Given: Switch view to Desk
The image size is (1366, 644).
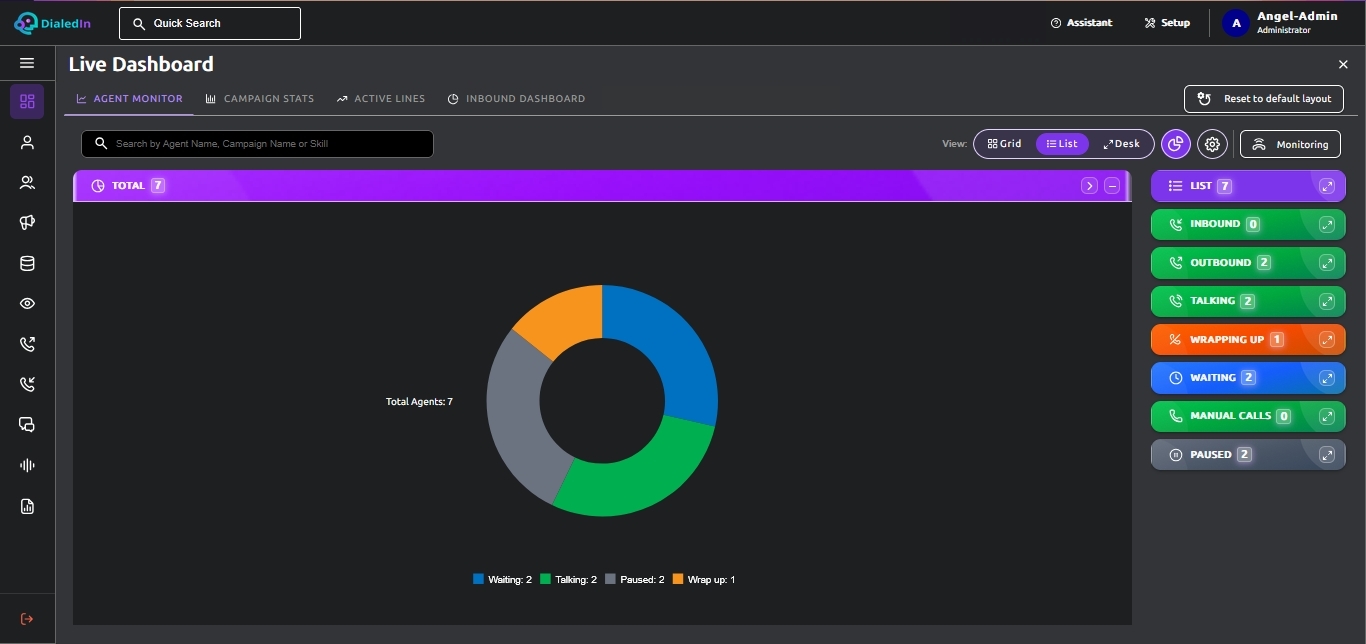Looking at the screenshot, I should point(1121,144).
